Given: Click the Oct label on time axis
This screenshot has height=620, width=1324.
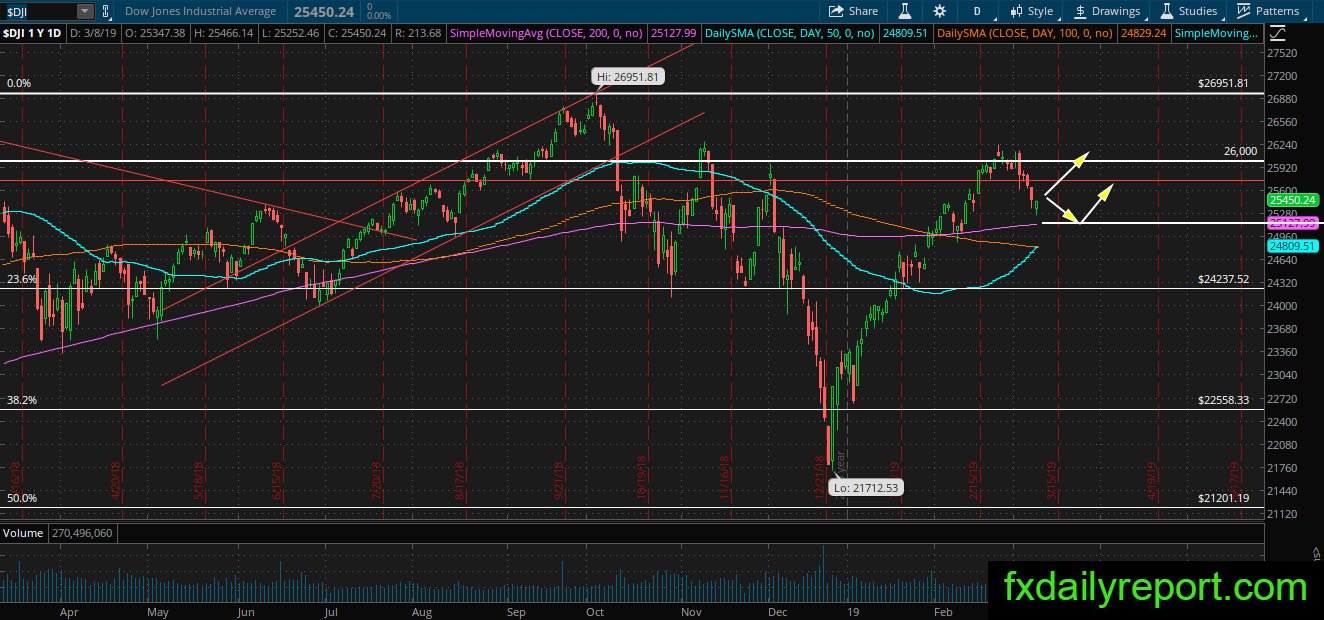Looking at the screenshot, I should coord(595,610).
